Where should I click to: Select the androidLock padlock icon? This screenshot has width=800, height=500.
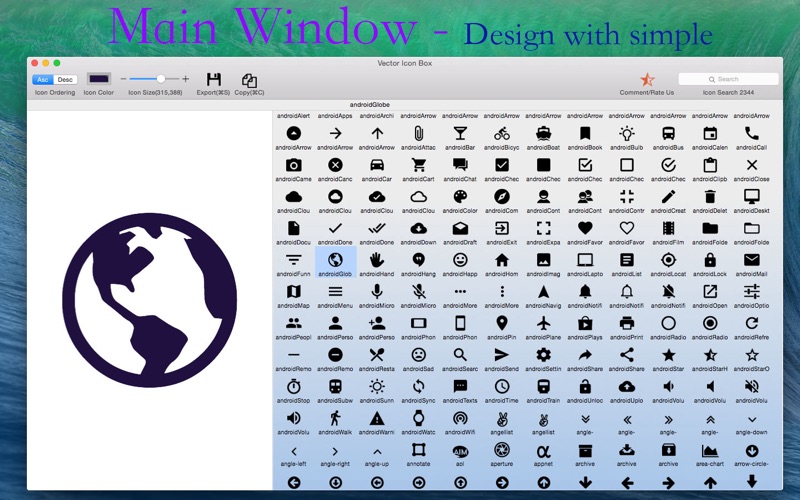click(710, 260)
